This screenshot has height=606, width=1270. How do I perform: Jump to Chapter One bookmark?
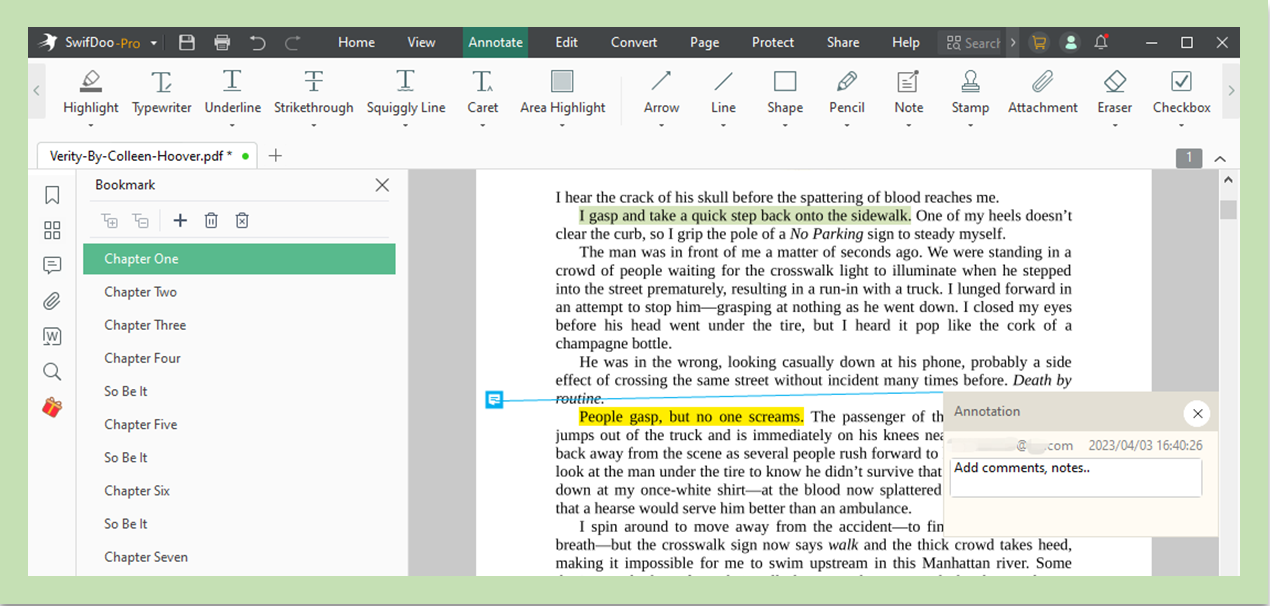pos(239,259)
